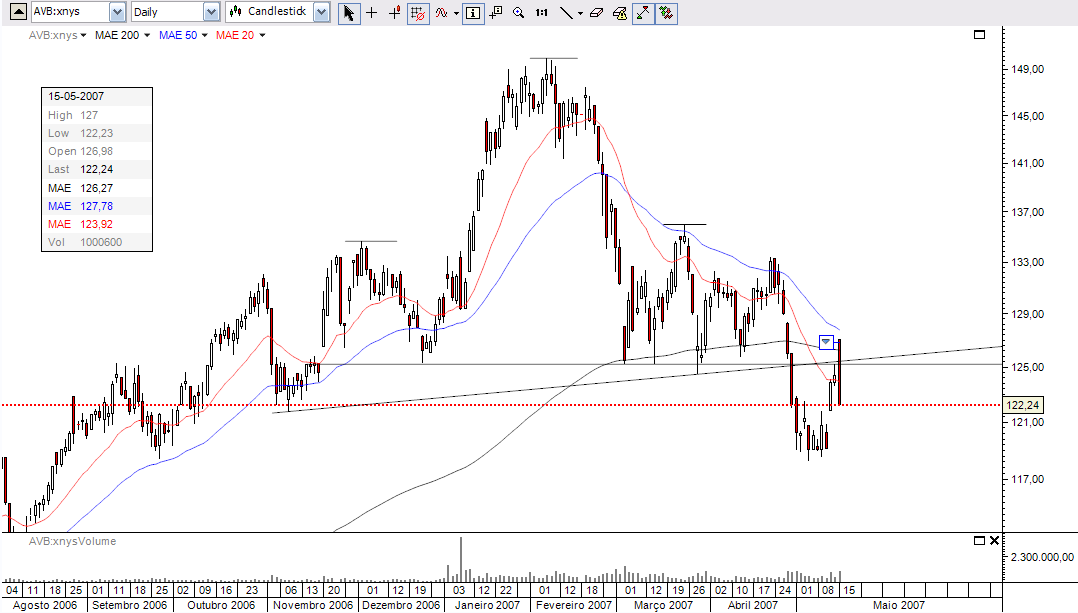Screen dimensions: 1078x613
Task: Click the 122,24 last price label
Action: (x=1022, y=405)
